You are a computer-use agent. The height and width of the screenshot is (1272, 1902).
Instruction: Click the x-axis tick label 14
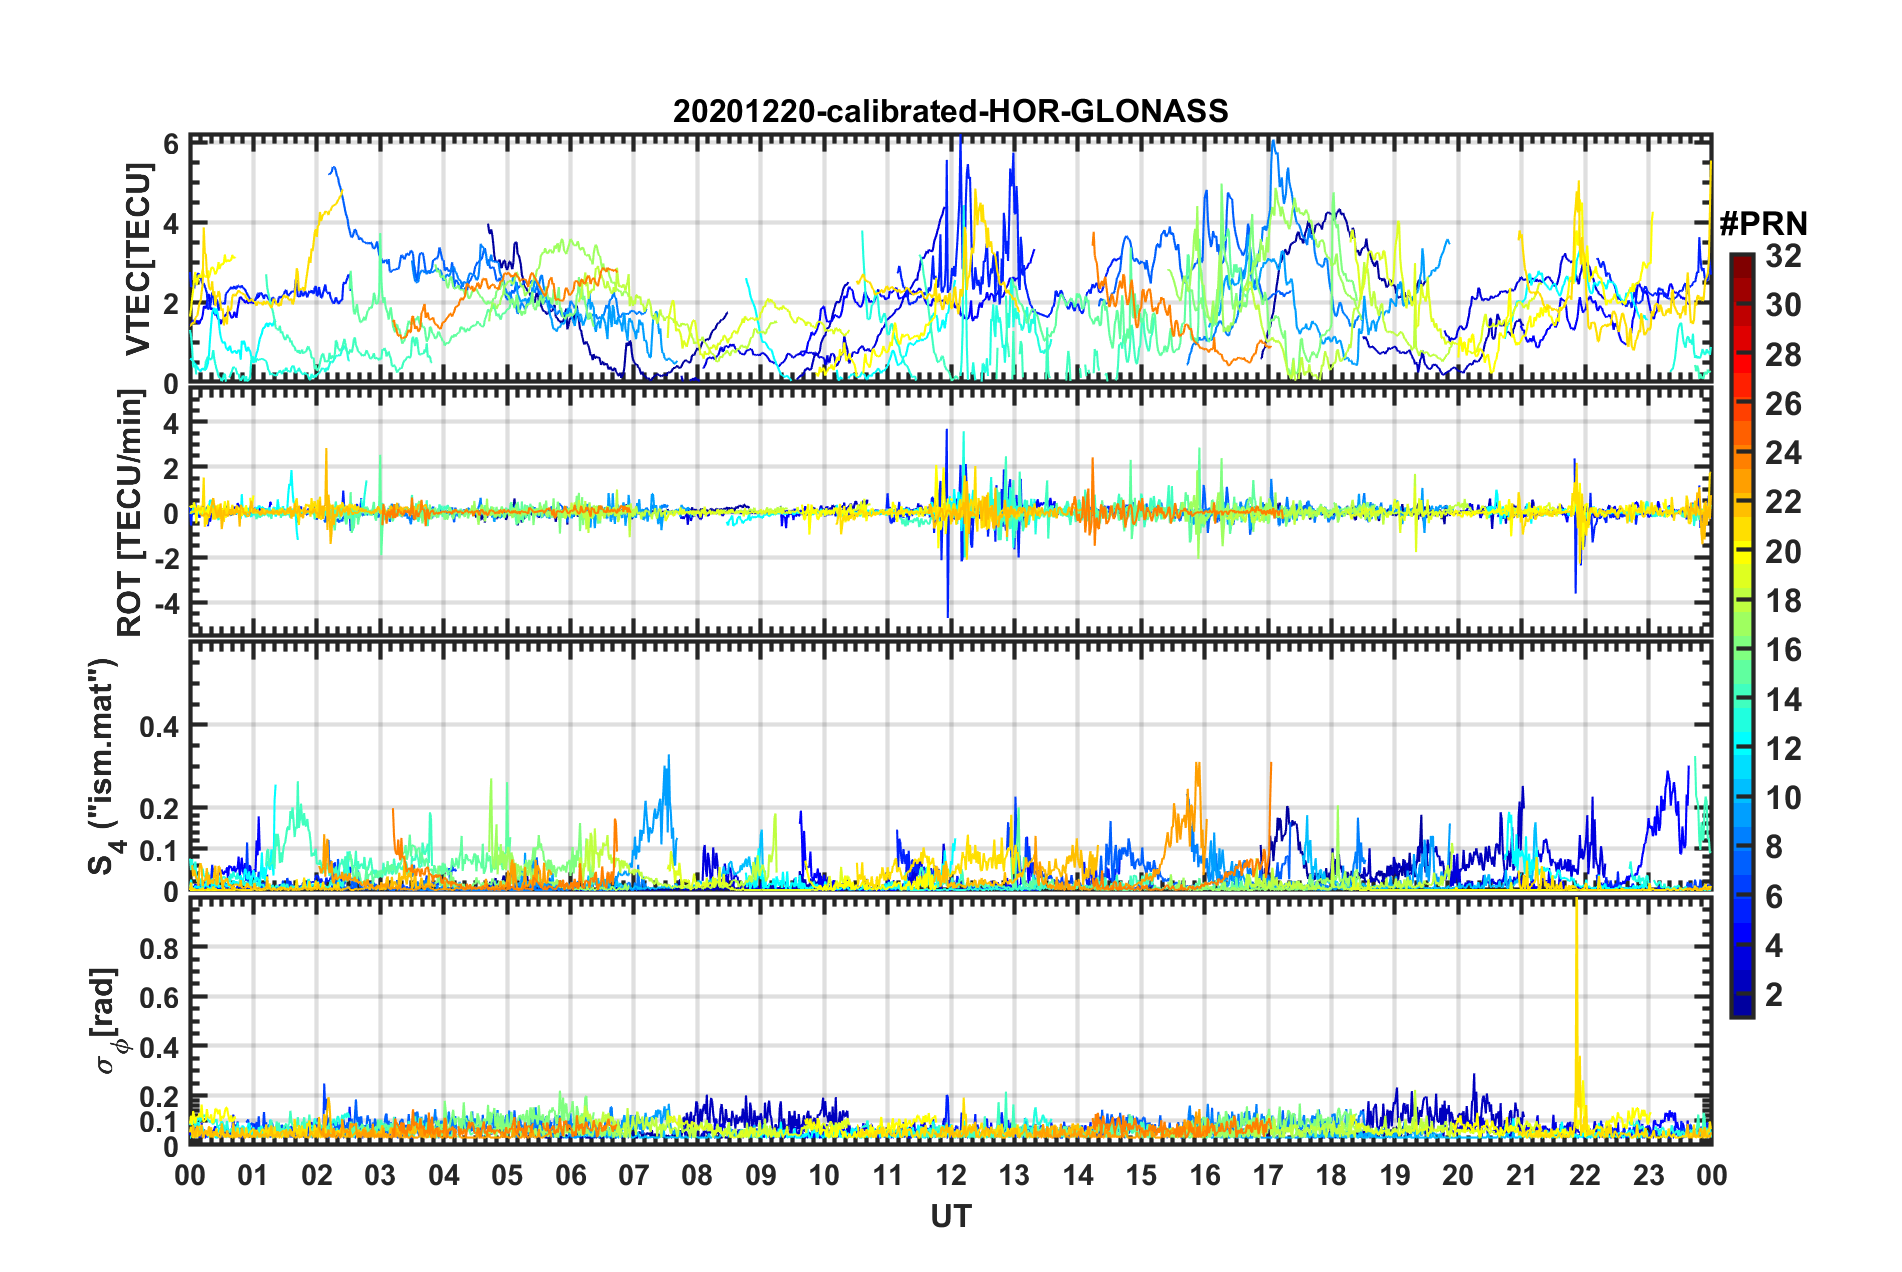(x=1078, y=1176)
